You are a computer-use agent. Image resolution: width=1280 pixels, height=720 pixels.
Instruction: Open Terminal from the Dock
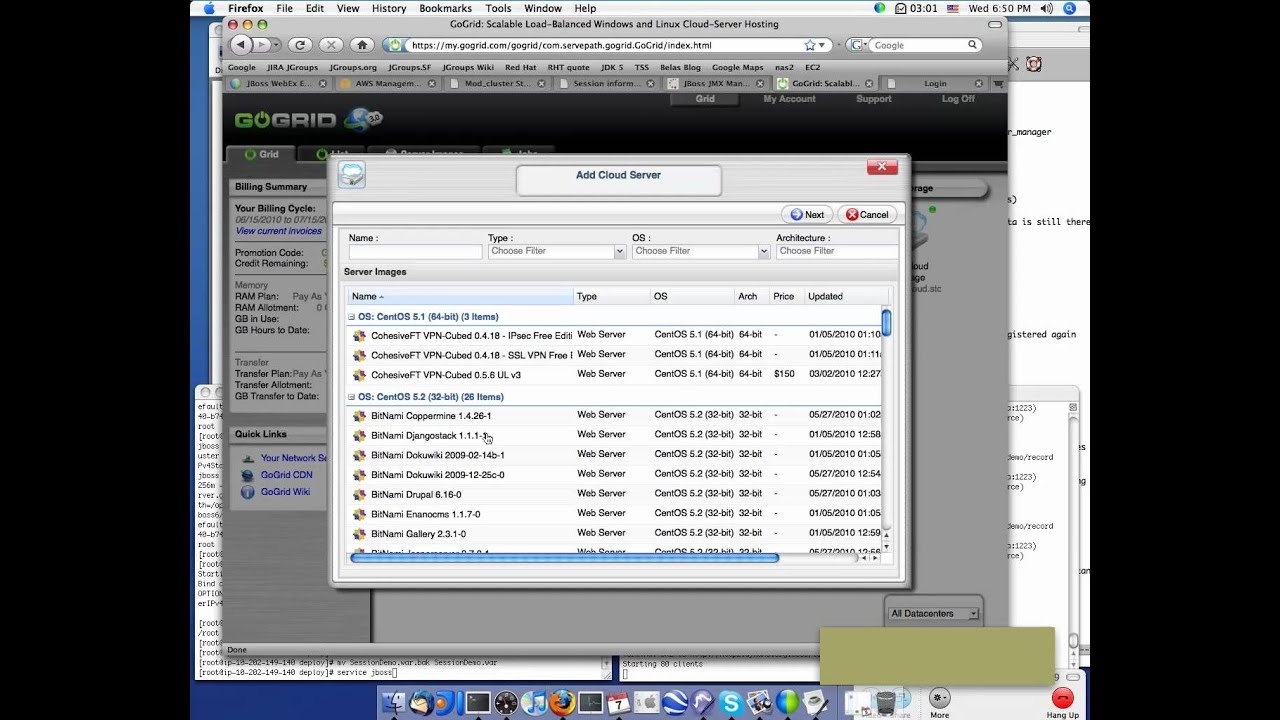478,703
